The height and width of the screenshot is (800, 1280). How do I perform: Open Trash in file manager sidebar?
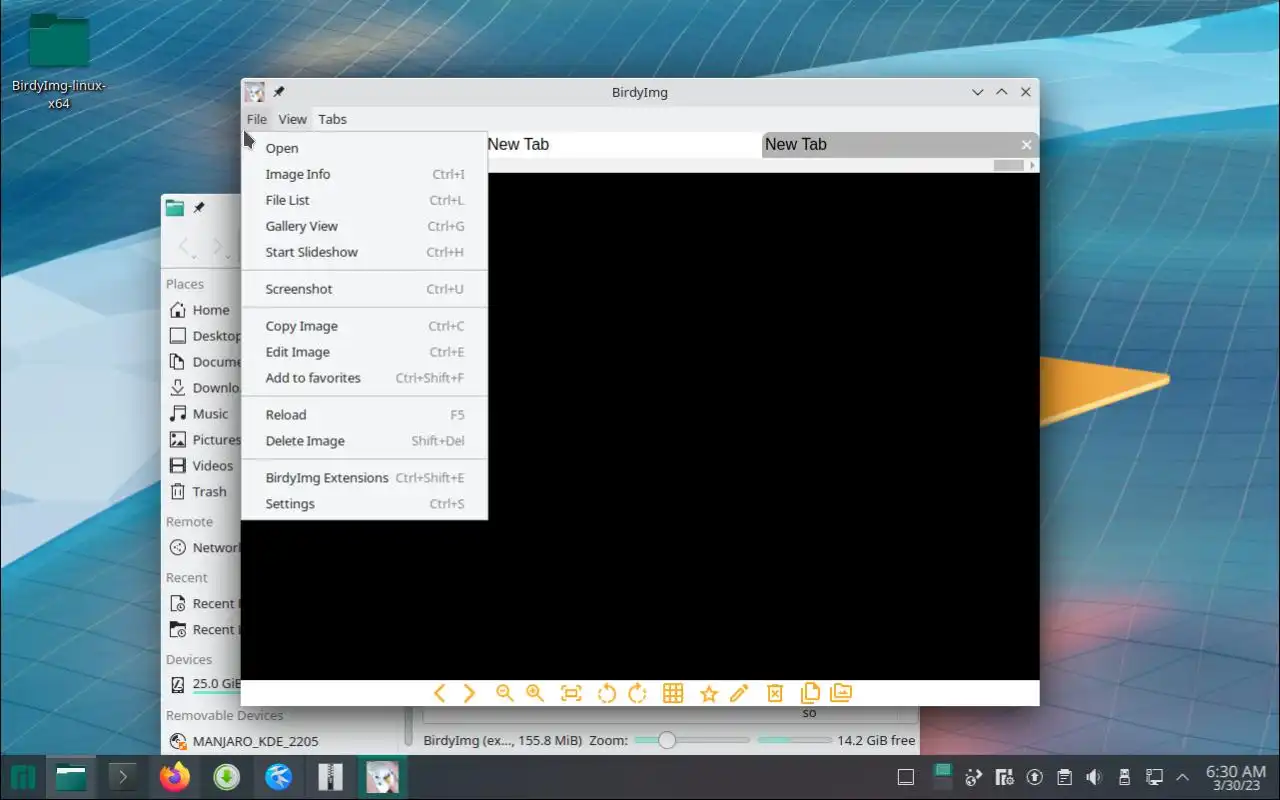(200, 492)
